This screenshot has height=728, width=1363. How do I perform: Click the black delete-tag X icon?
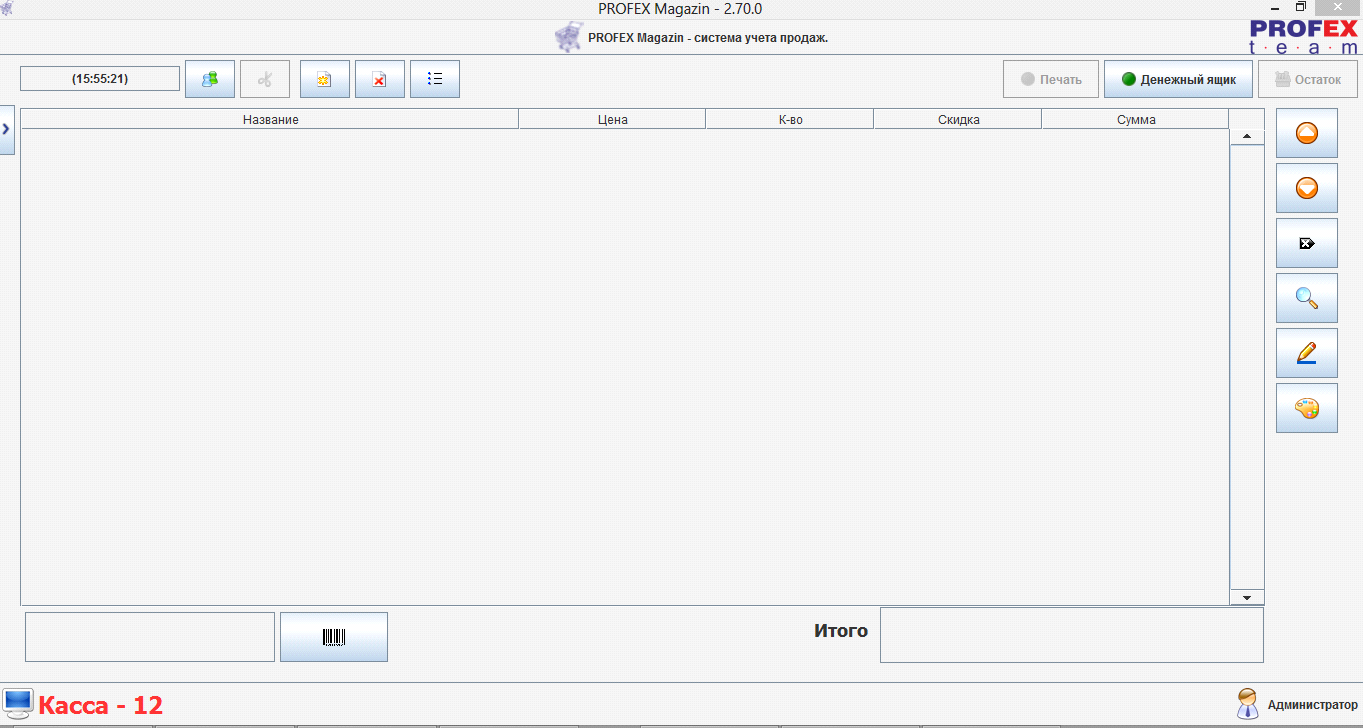pyautogui.click(x=1307, y=243)
